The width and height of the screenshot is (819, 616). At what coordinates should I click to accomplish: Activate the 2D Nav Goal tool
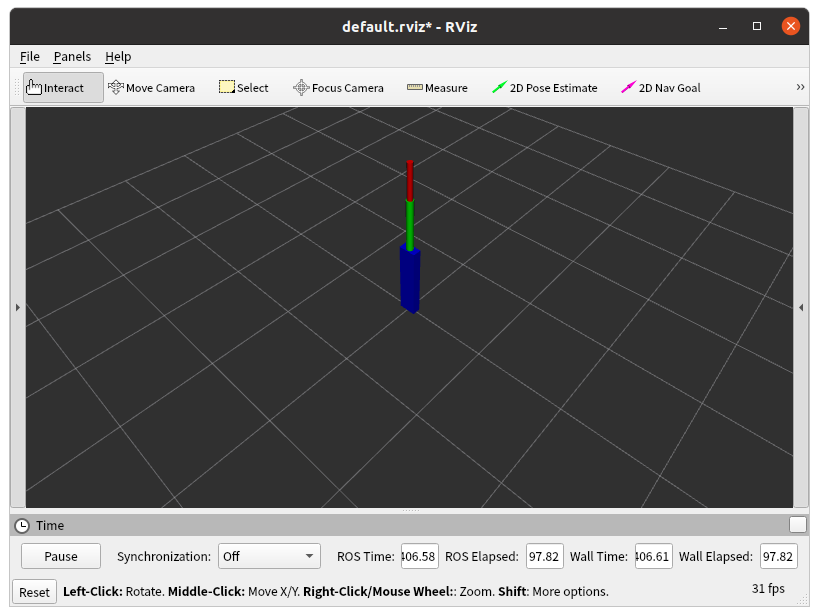(x=660, y=88)
